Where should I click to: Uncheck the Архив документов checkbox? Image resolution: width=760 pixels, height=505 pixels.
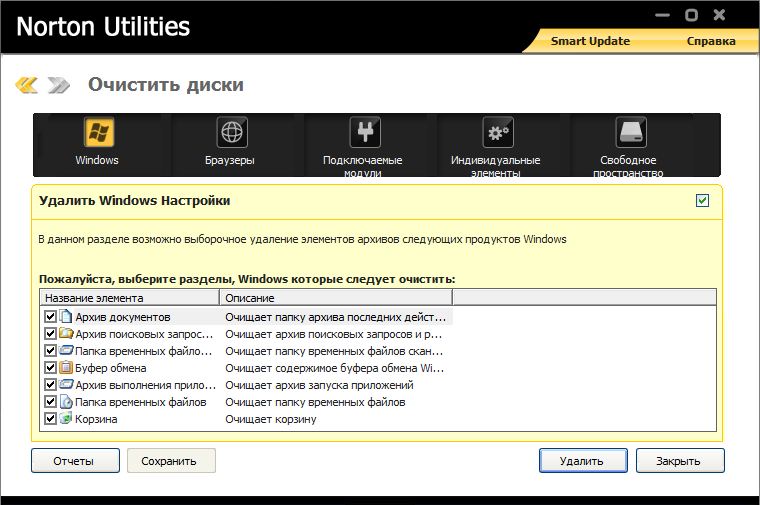[x=50, y=317]
